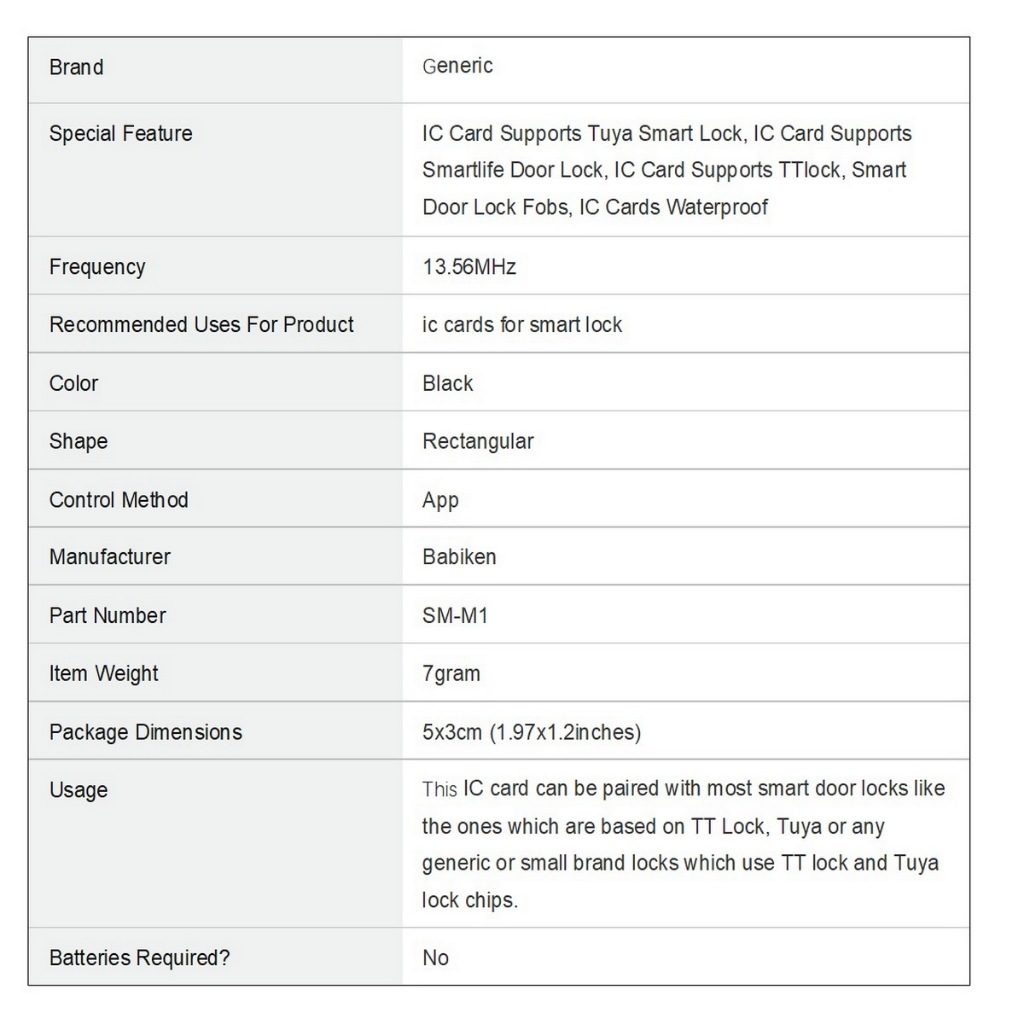Select the SM-M1 part number value
Screen dimensions: 1024x1024
455,615
